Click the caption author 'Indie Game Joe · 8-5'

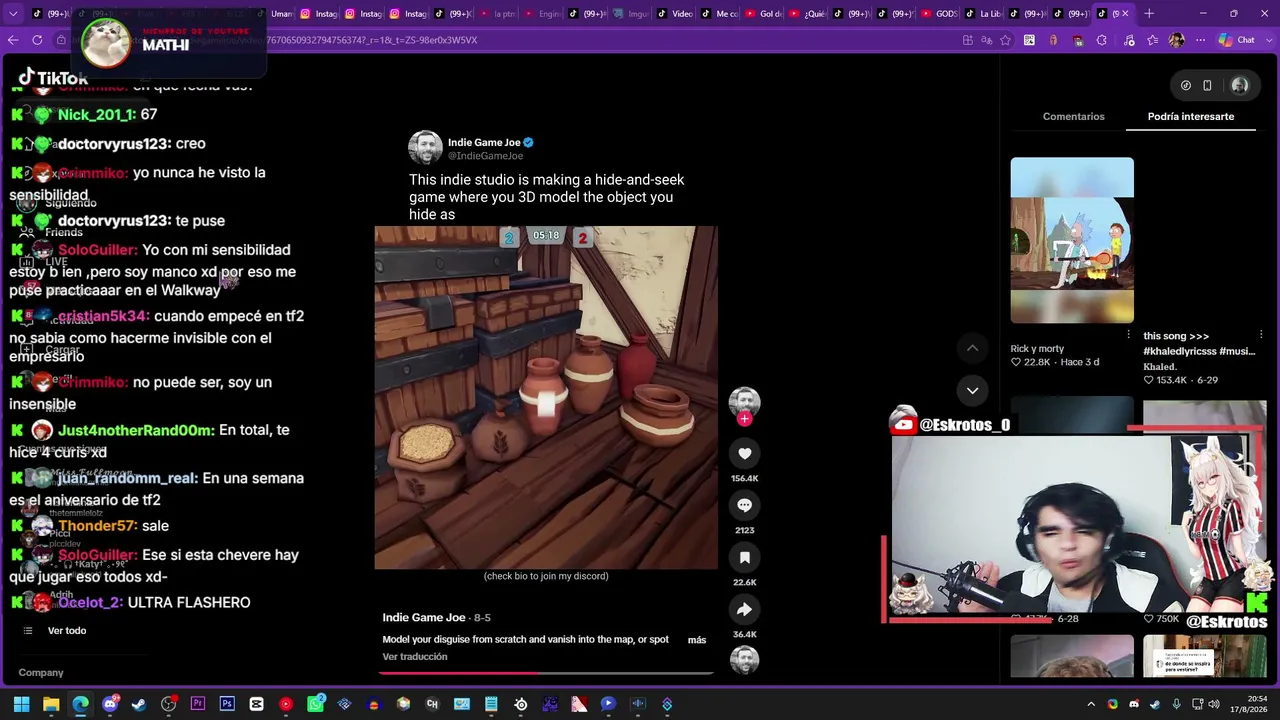pos(436,618)
